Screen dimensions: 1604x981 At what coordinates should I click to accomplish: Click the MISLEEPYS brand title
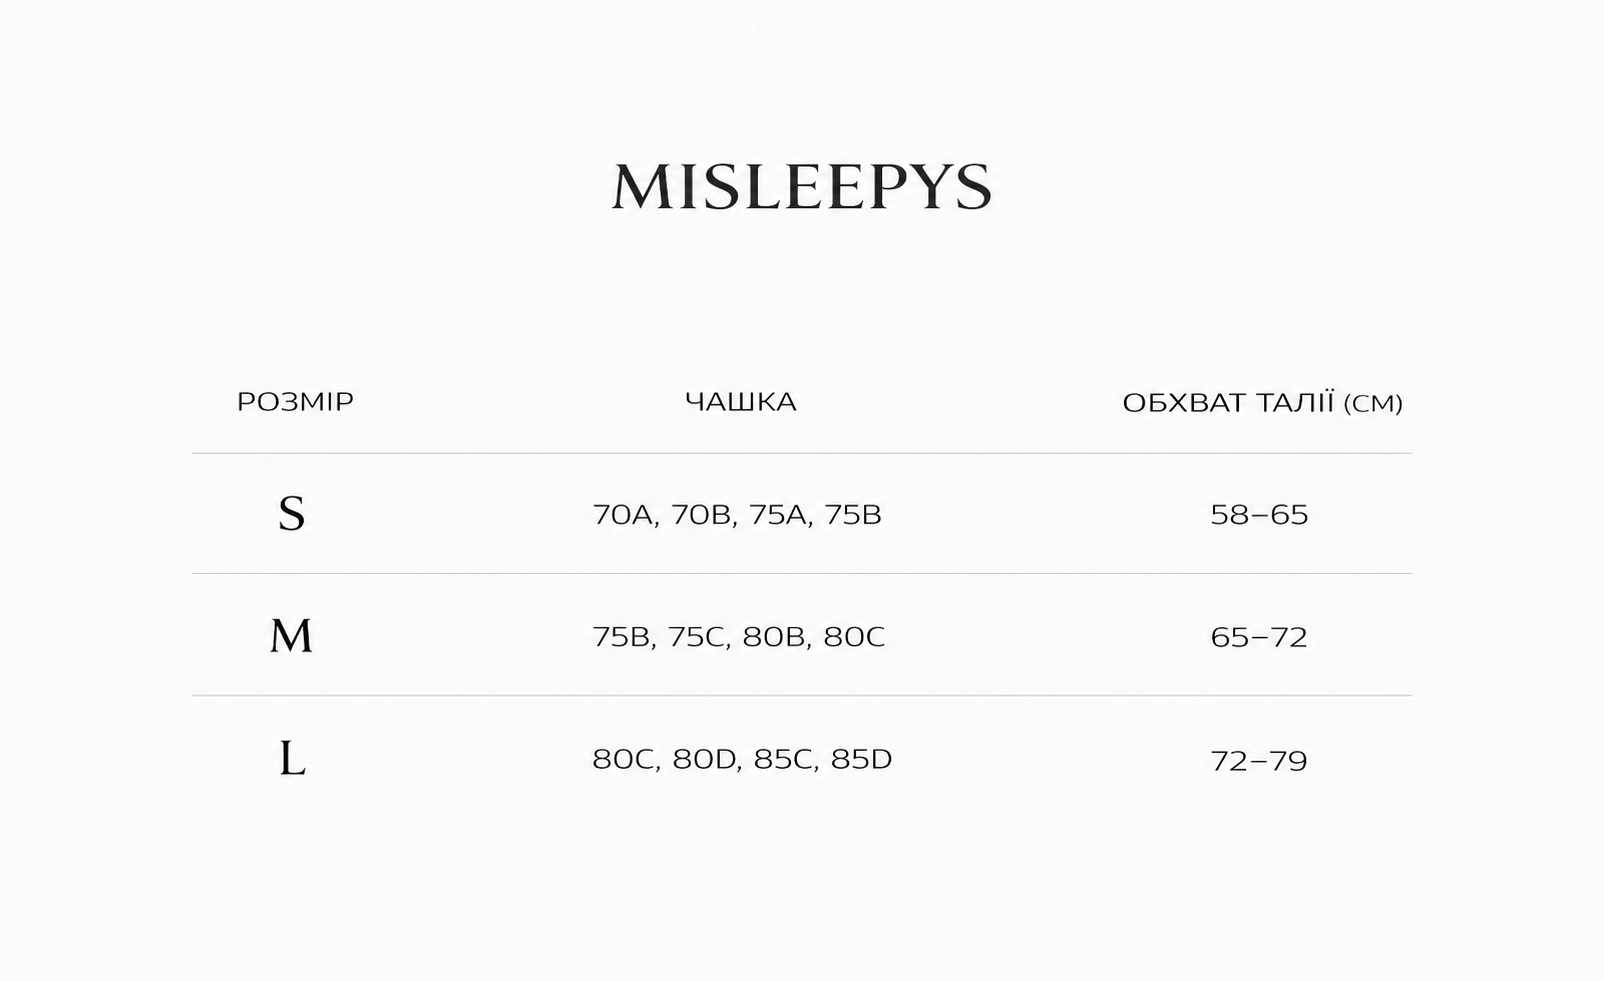pos(802,187)
